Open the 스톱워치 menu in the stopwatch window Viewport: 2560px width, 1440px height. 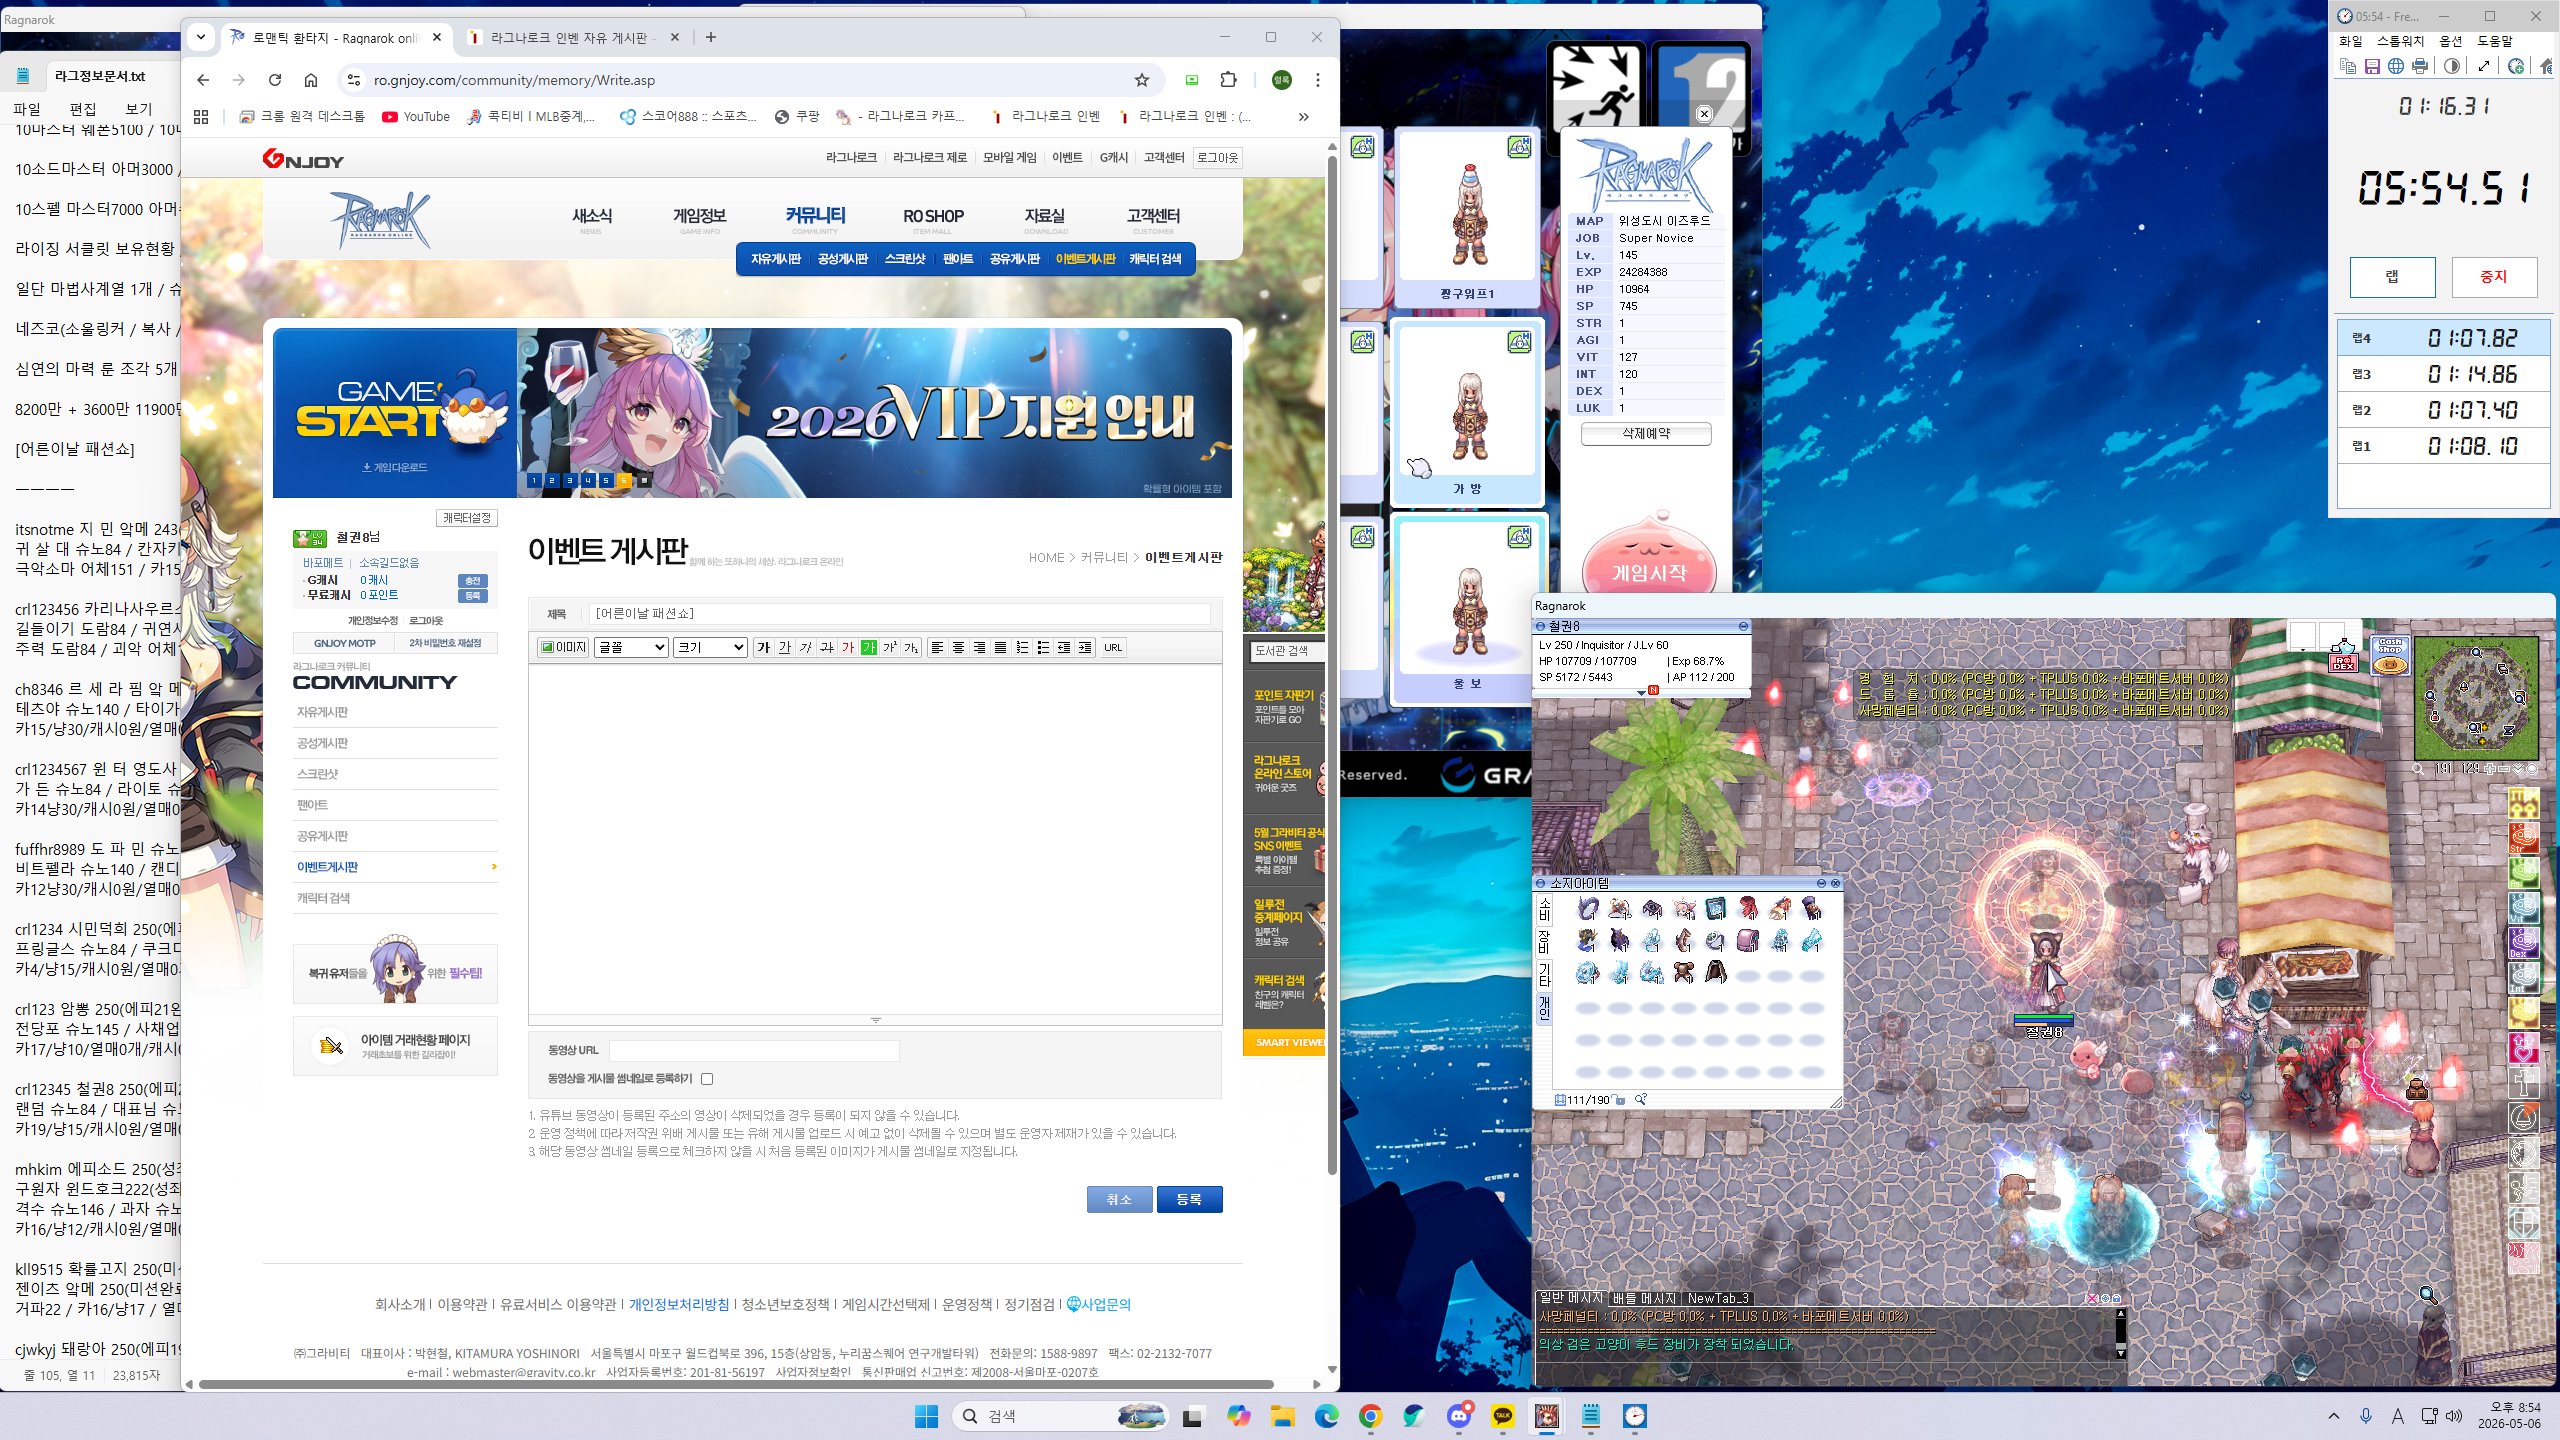pyautogui.click(x=2400, y=41)
